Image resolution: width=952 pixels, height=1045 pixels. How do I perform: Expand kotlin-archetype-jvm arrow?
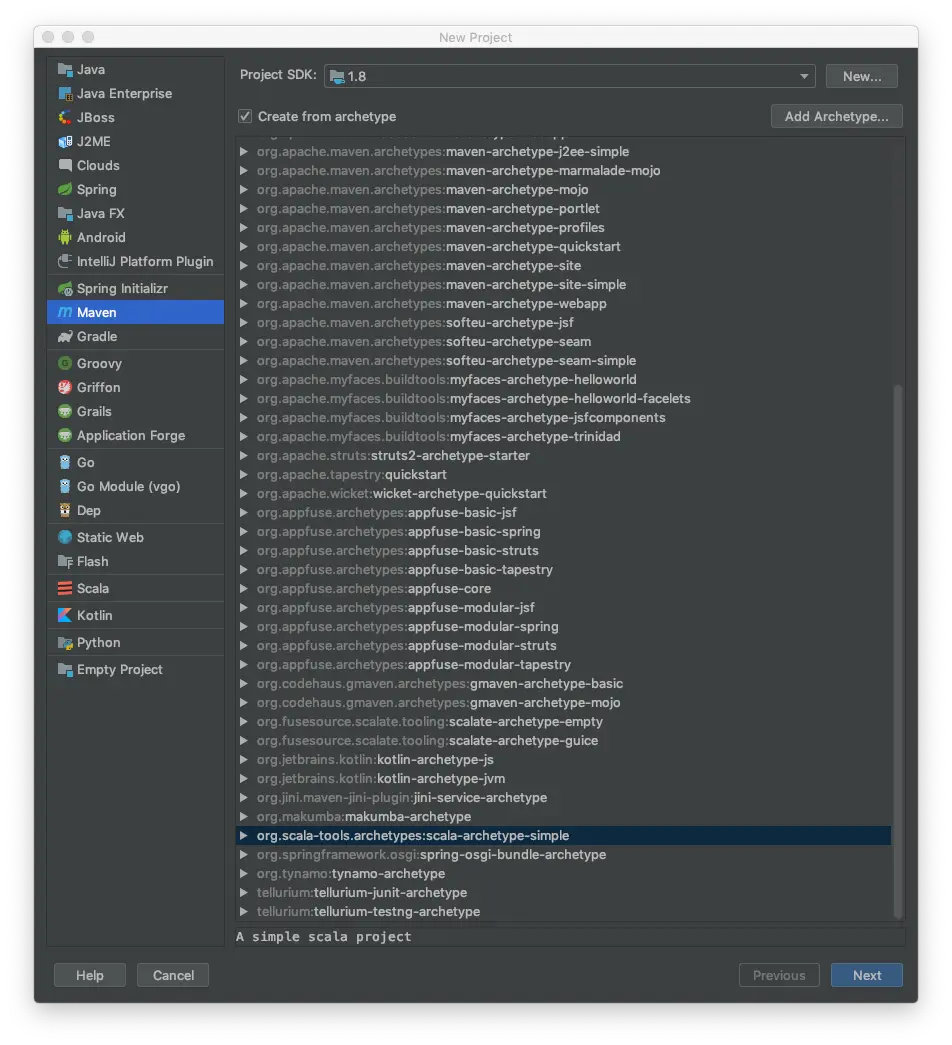click(244, 778)
